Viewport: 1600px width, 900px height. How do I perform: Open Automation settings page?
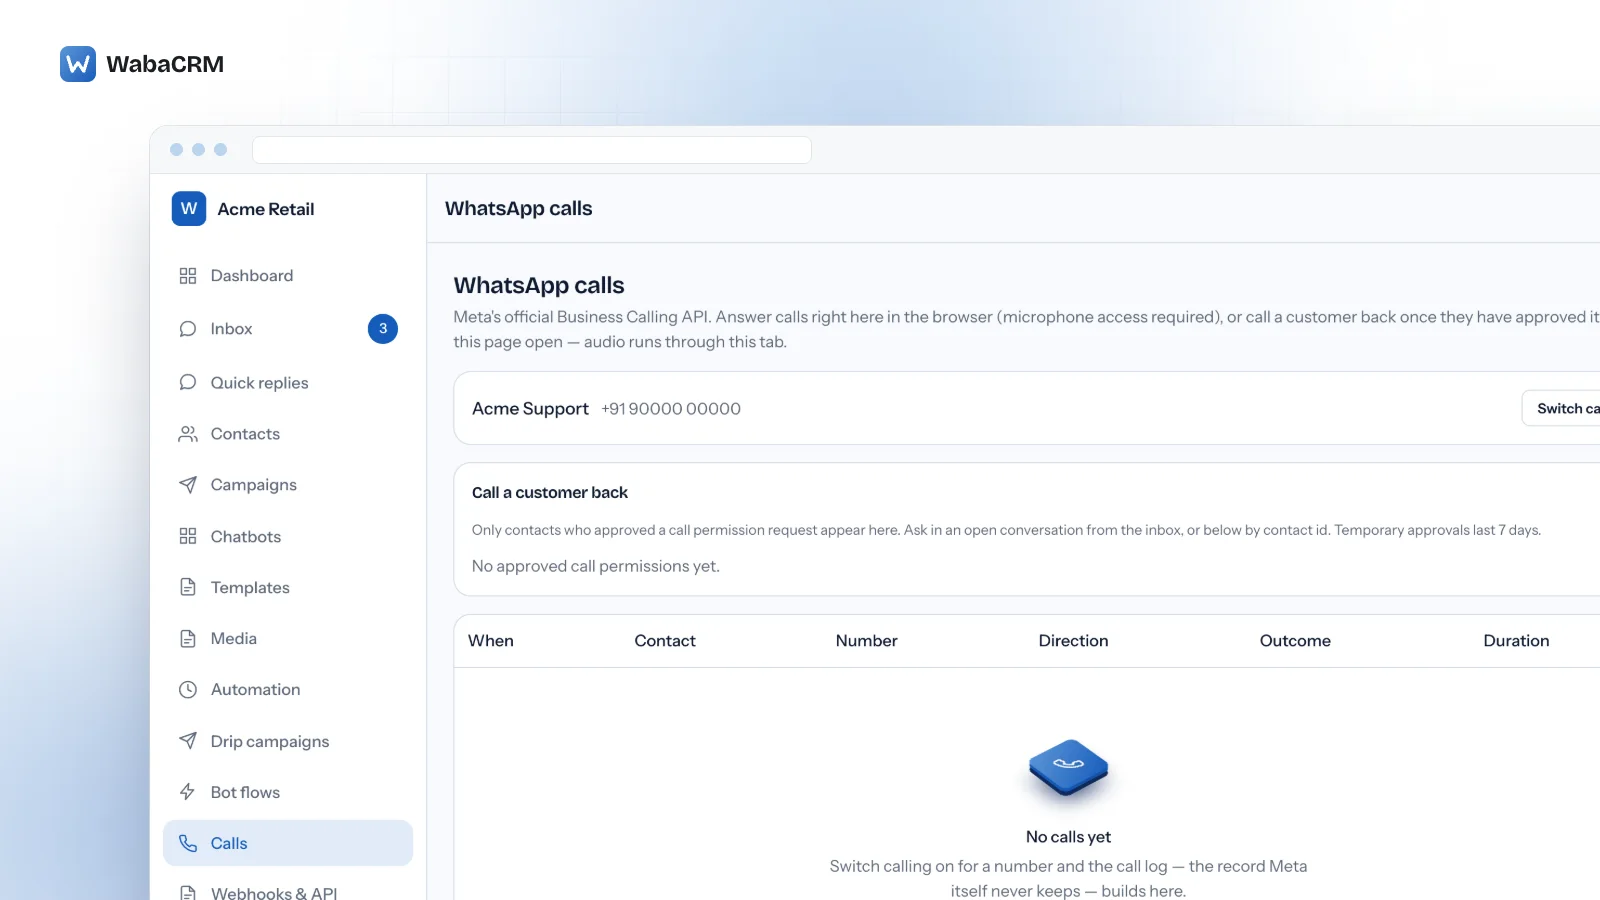[288, 690]
